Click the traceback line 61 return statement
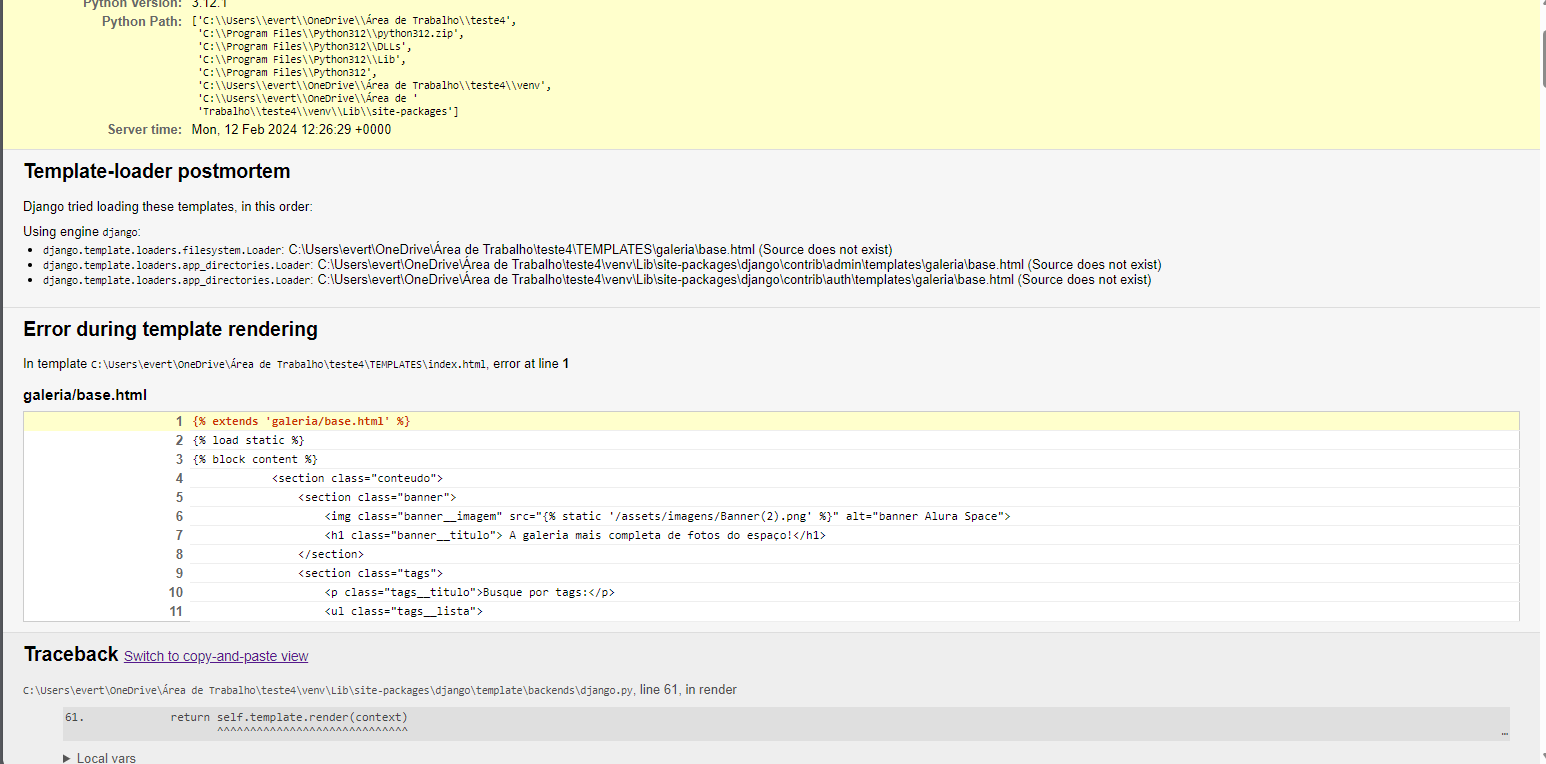This screenshot has width=1546, height=764. (289, 717)
